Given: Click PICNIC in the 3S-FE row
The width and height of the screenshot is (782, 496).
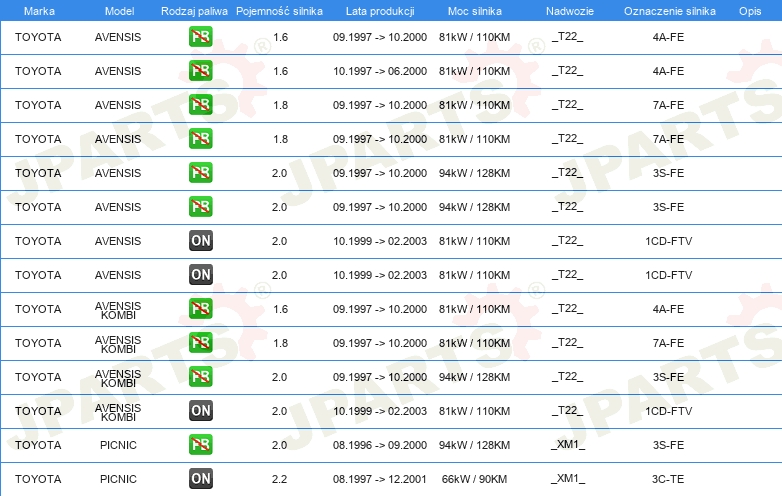Looking at the screenshot, I should pyautogui.click(x=118, y=445).
